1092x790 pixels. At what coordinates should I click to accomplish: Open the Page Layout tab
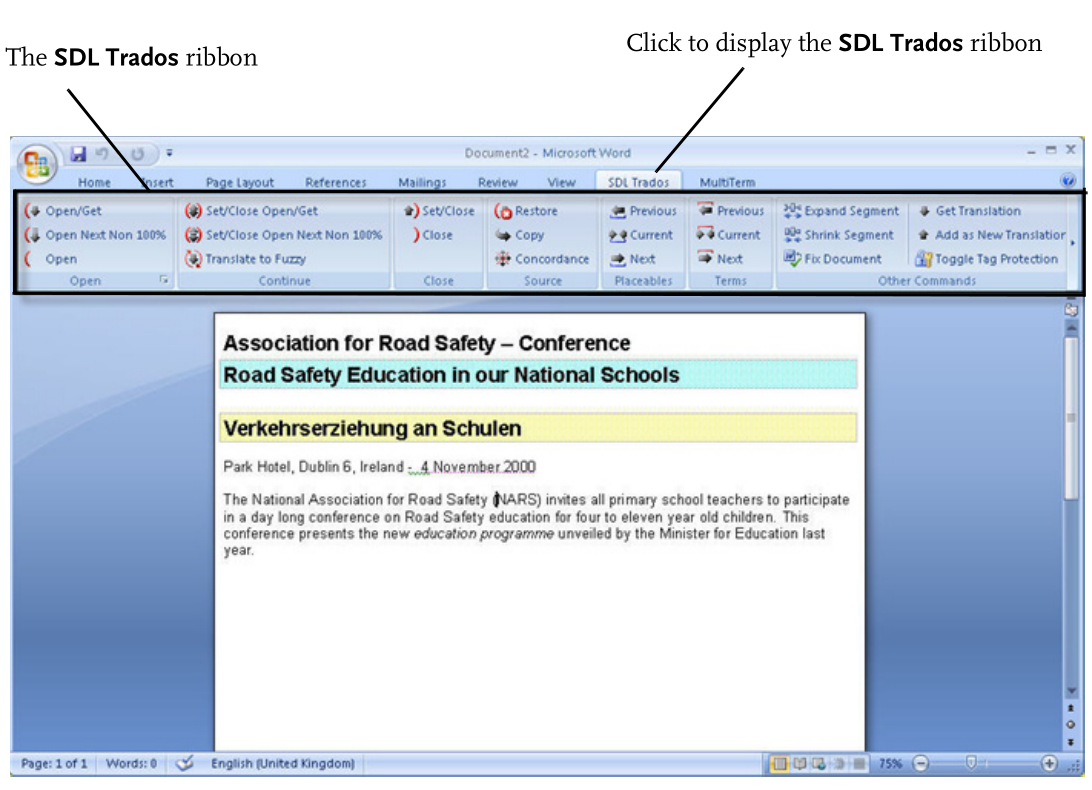tap(240, 182)
